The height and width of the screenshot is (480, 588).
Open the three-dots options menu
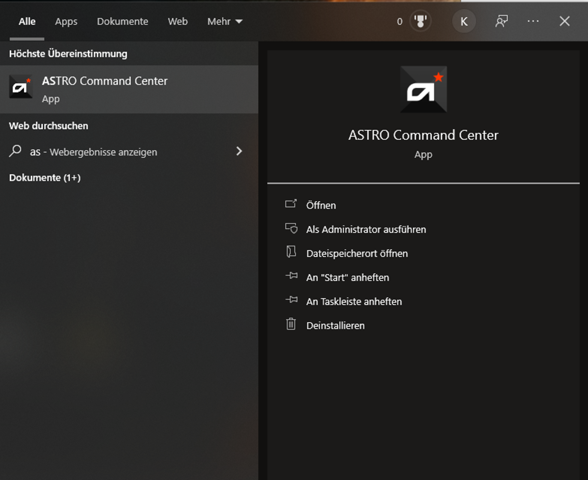coord(533,21)
